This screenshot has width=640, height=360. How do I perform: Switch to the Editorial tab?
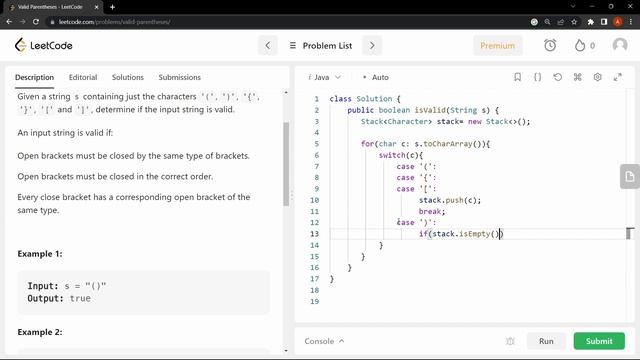tap(83, 77)
